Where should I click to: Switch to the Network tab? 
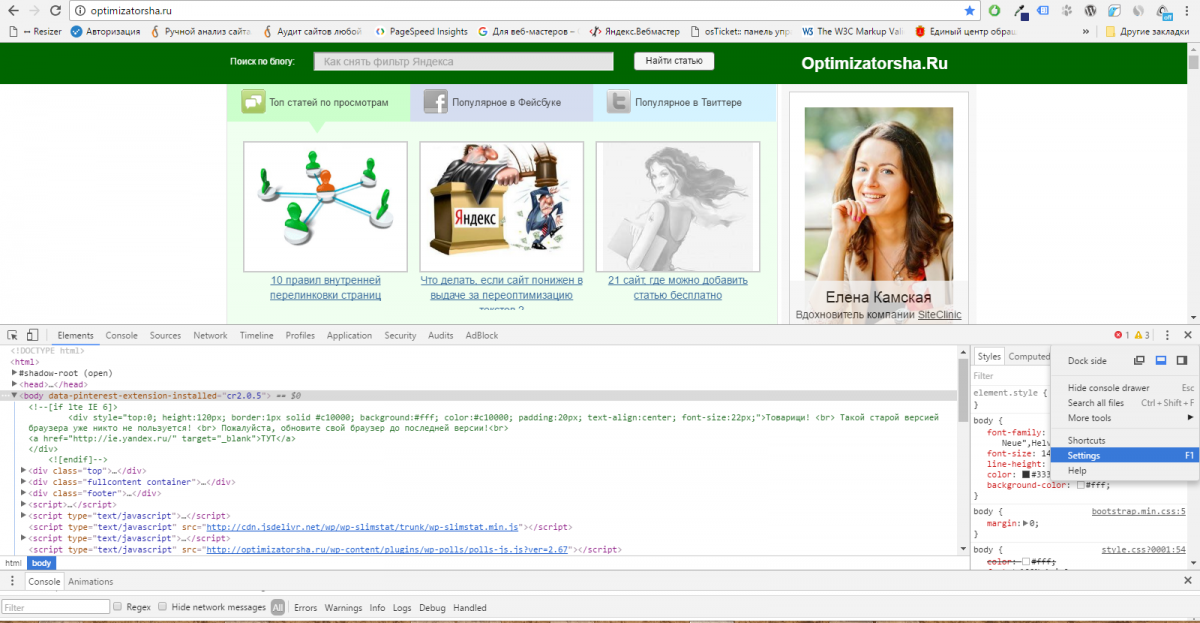click(x=210, y=335)
